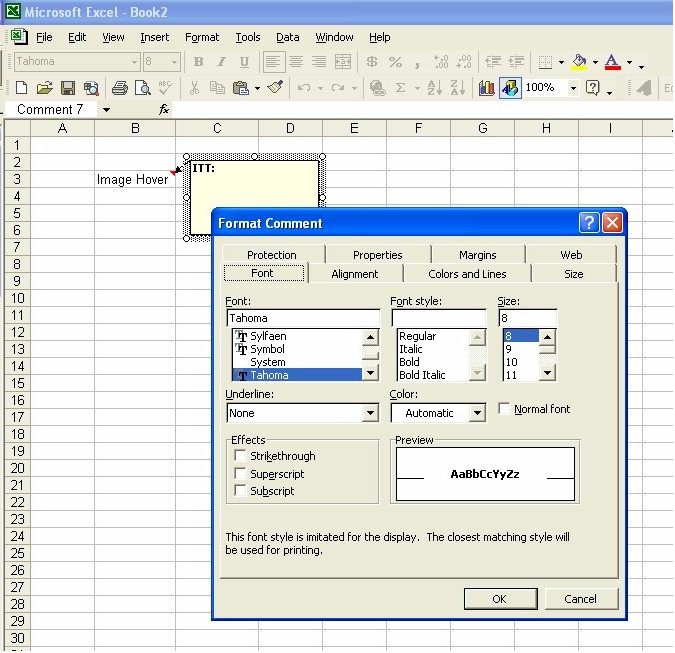
Task: Click Cancel in Format Comment dialog
Action: [x=581, y=599]
